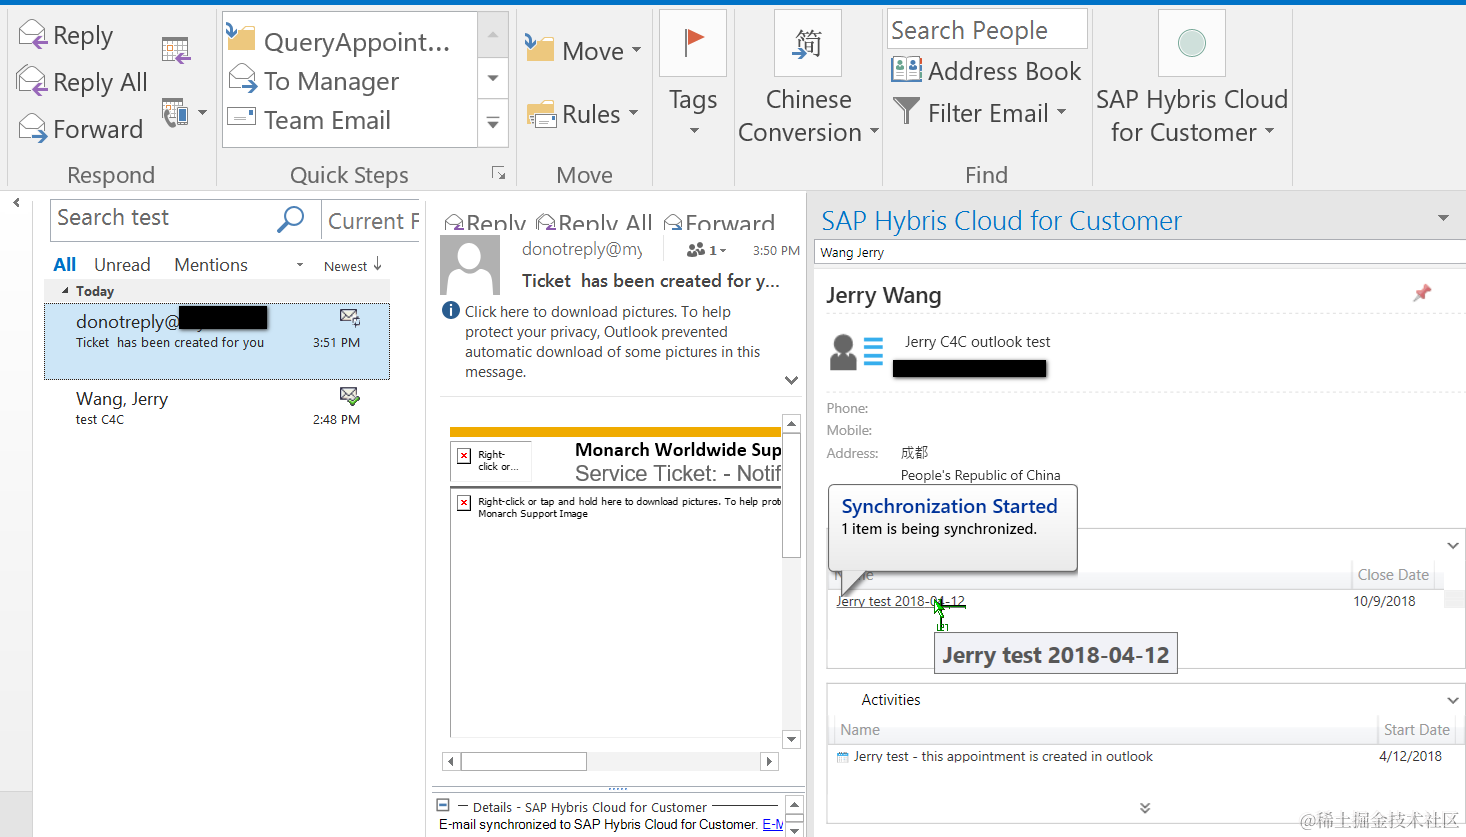Open the More respond actions icon
Viewport: 1466px width, 837px height.
click(x=184, y=113)
